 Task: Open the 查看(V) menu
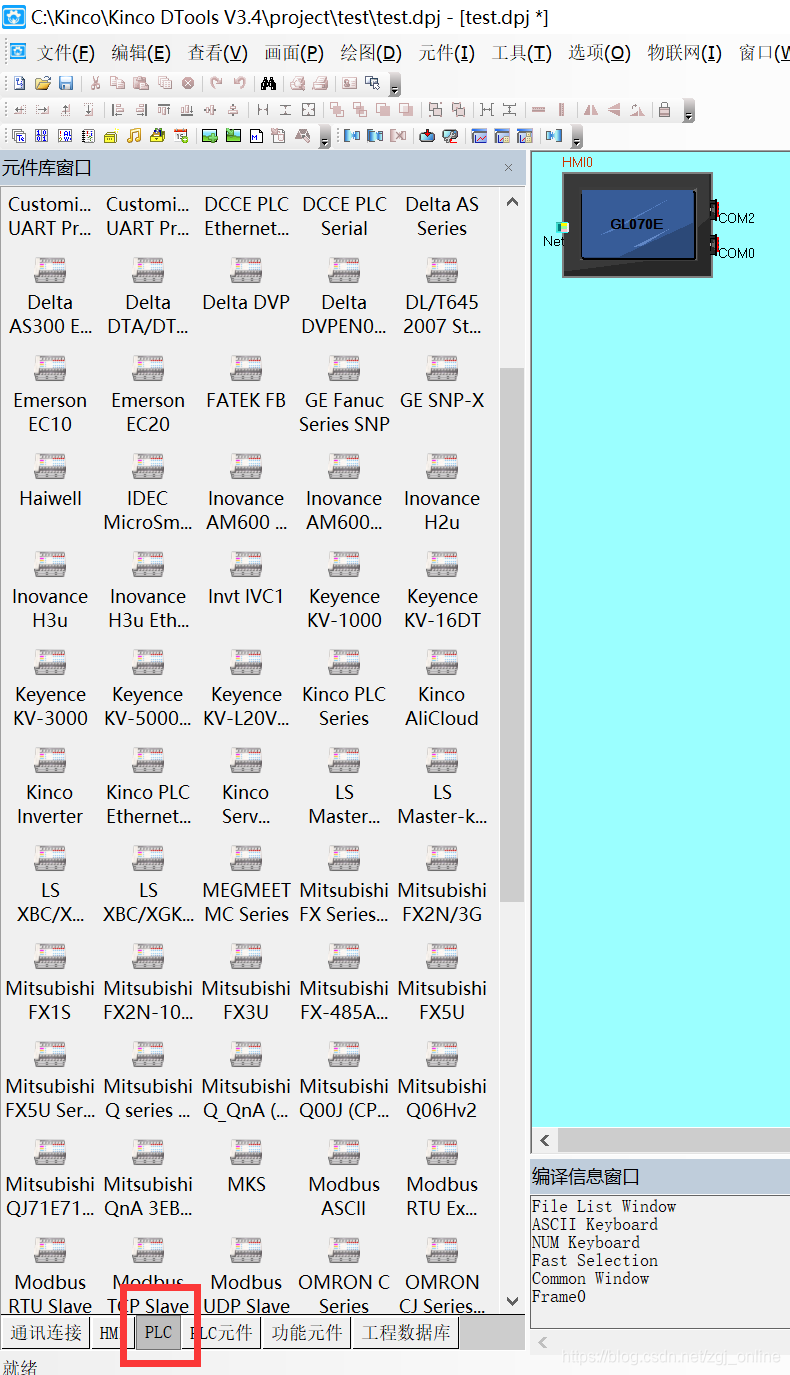pos(217,53)
